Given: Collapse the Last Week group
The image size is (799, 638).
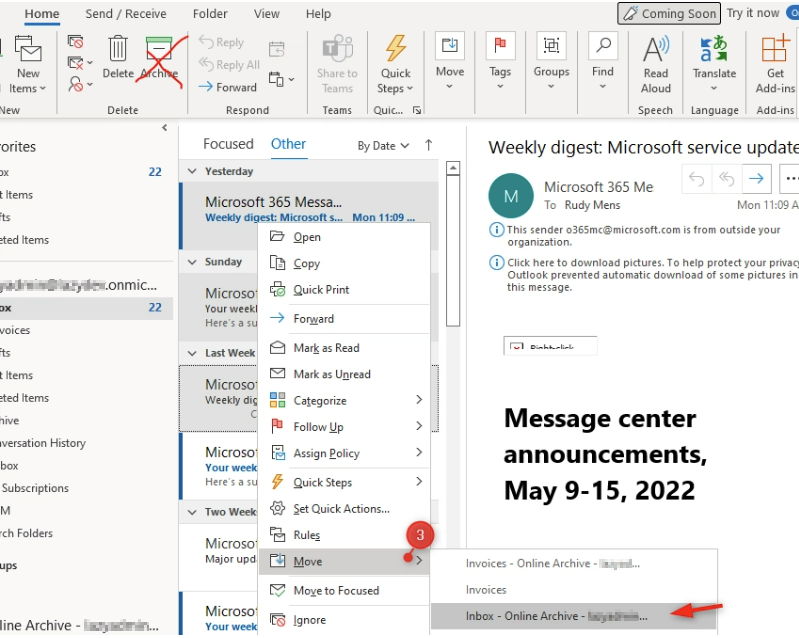Looking at the screenshot, I should 192,353.
